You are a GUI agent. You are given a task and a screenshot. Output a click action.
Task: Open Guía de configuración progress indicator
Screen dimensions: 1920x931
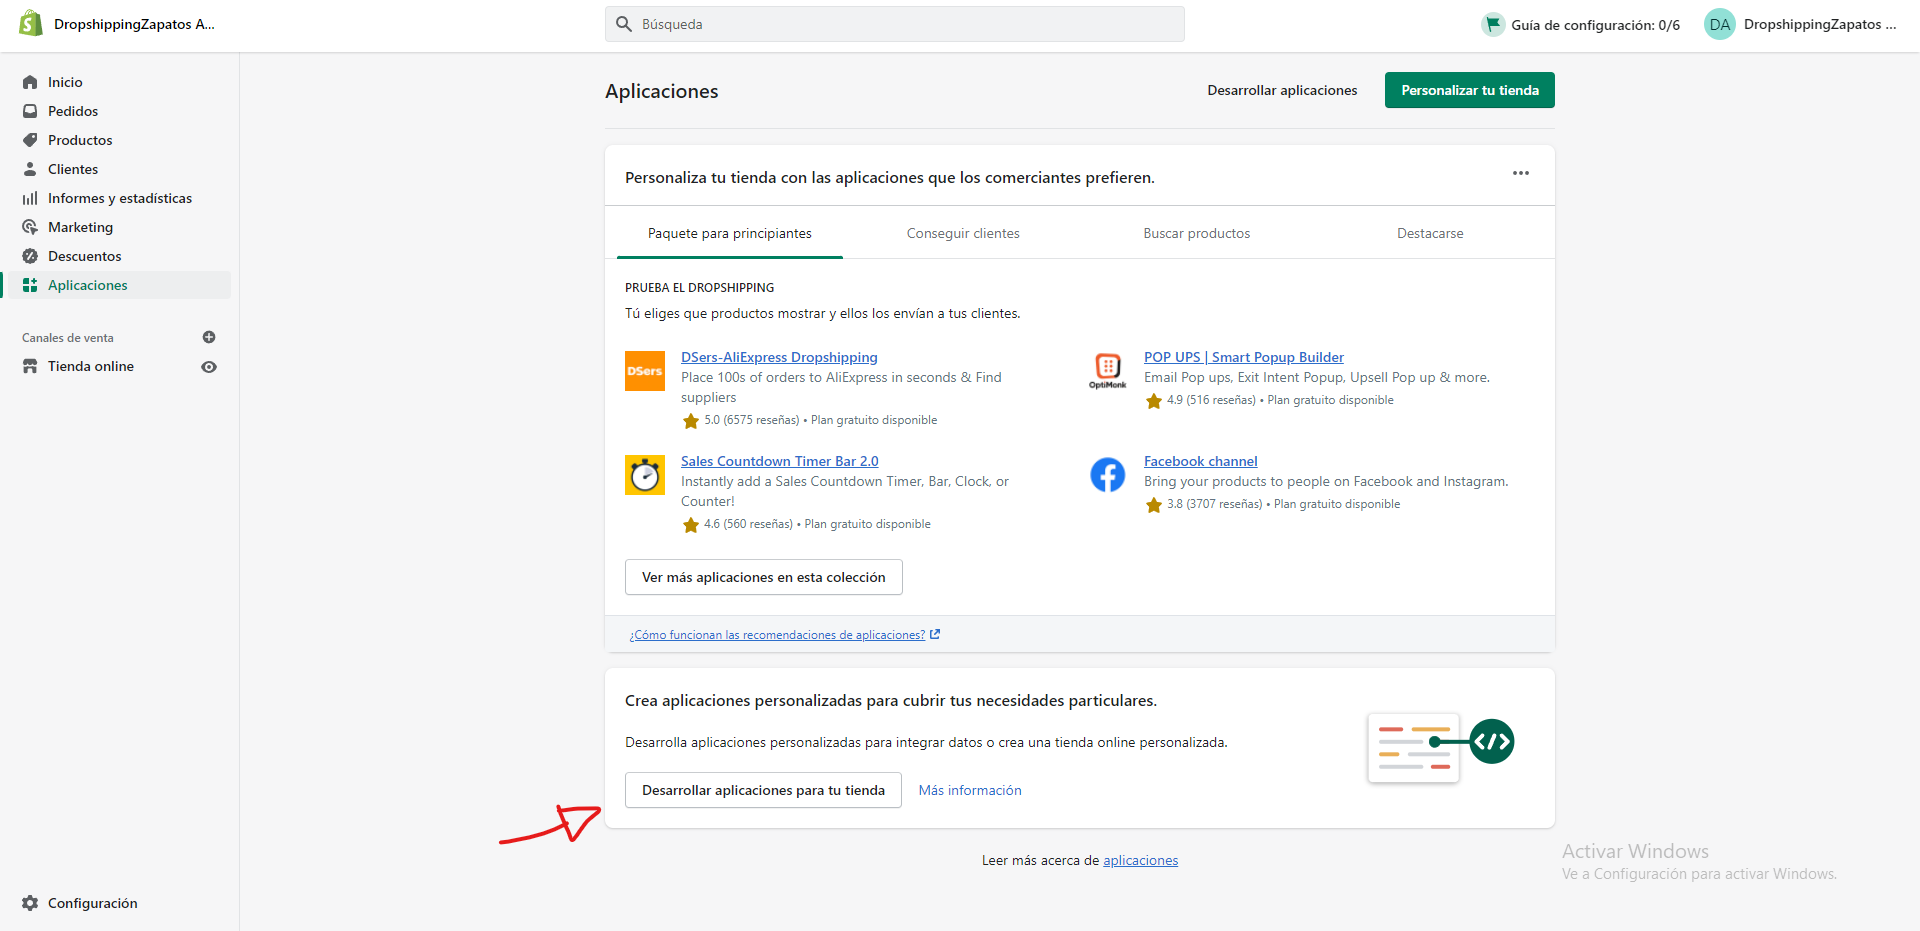tap(1580, 24)
